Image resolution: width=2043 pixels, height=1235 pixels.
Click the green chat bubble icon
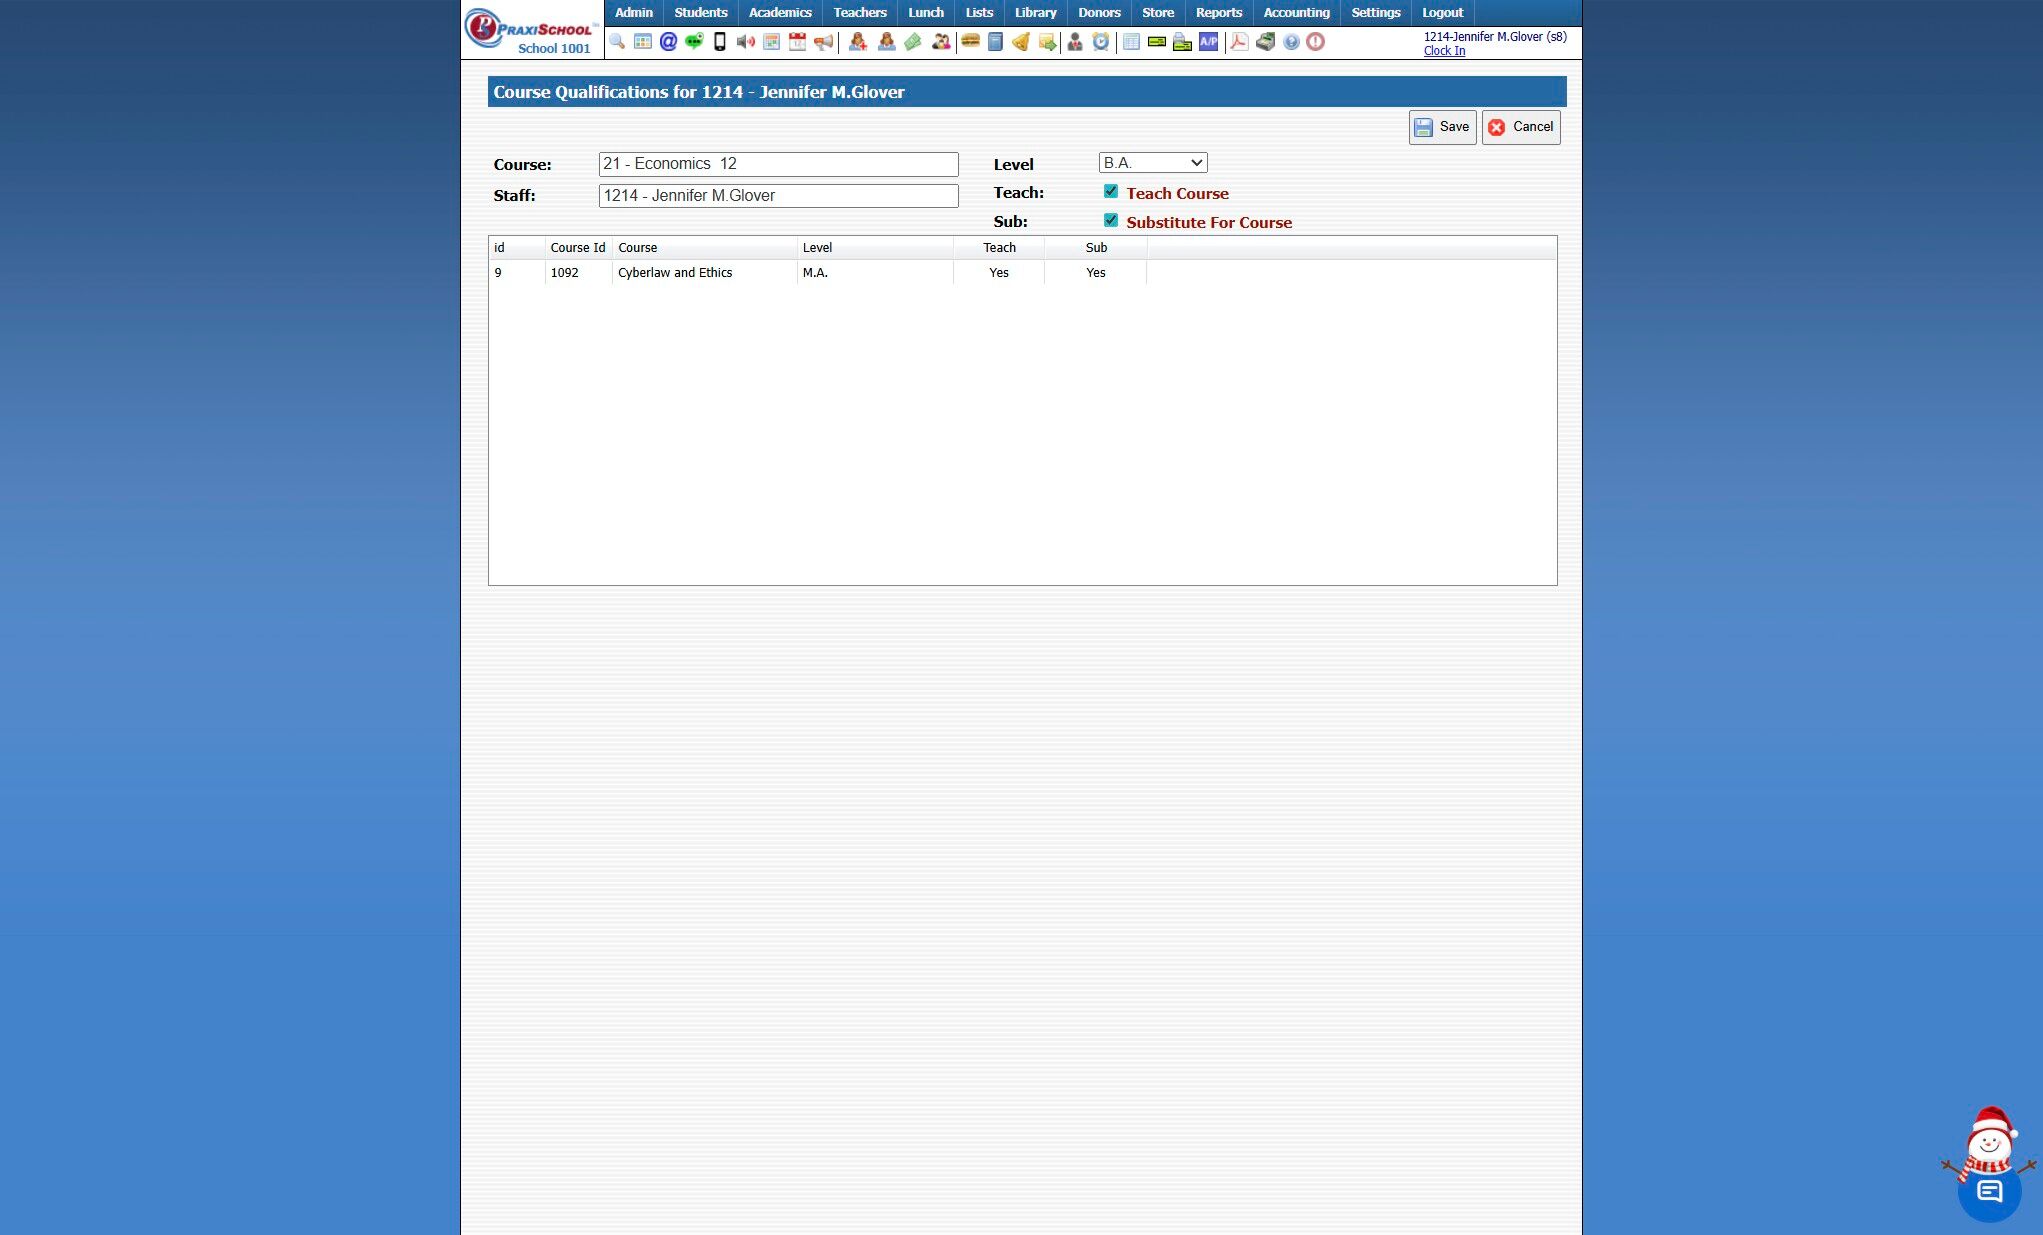pos(694,42)
